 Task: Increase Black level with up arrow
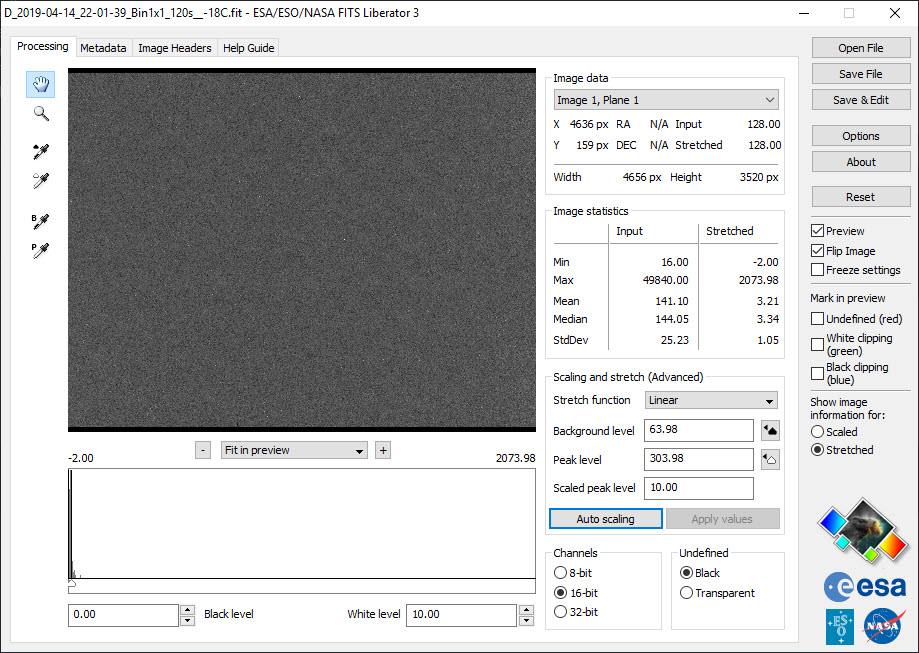[188, 610]
